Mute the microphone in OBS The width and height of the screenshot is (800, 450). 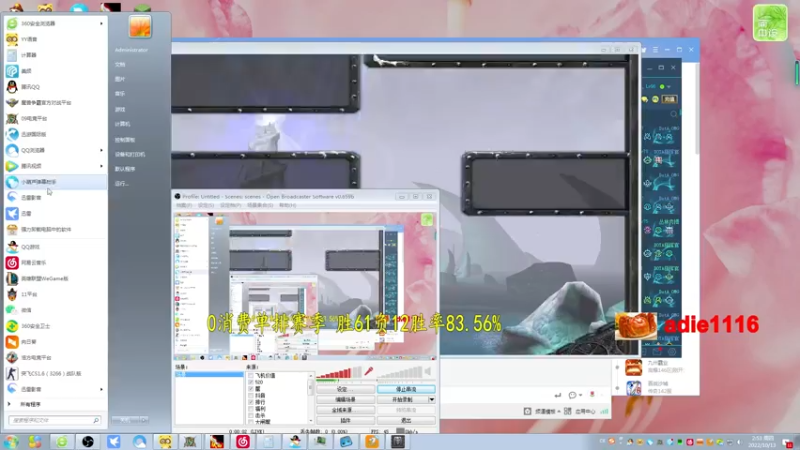pyautogui.click(x=369, y=371)
